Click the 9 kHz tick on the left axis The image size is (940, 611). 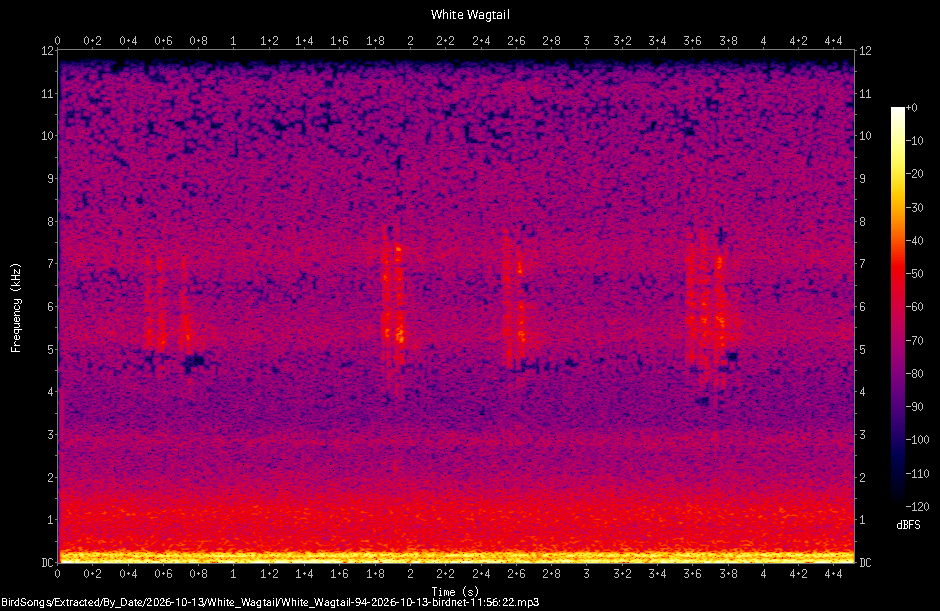coord(50,179)
